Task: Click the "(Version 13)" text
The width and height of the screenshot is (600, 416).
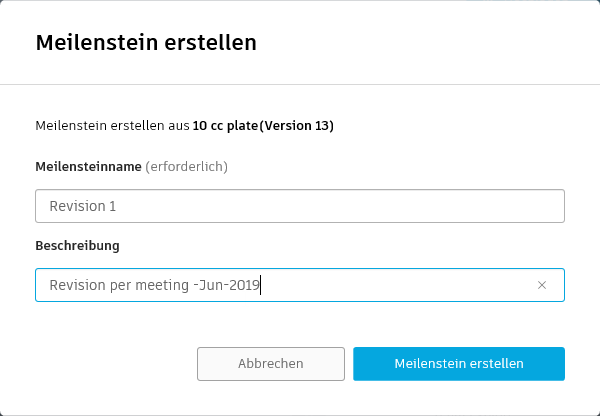Action: [x=297, y=126]
